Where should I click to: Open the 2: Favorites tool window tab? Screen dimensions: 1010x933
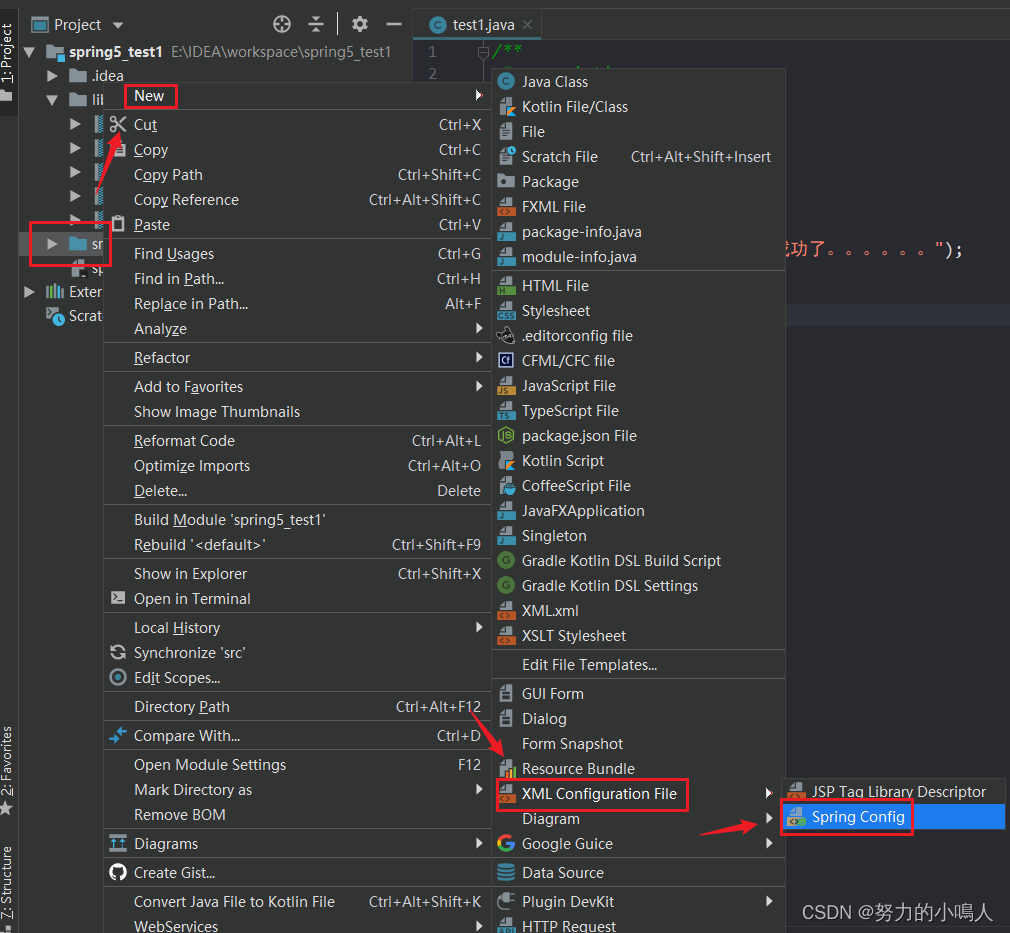7,769
